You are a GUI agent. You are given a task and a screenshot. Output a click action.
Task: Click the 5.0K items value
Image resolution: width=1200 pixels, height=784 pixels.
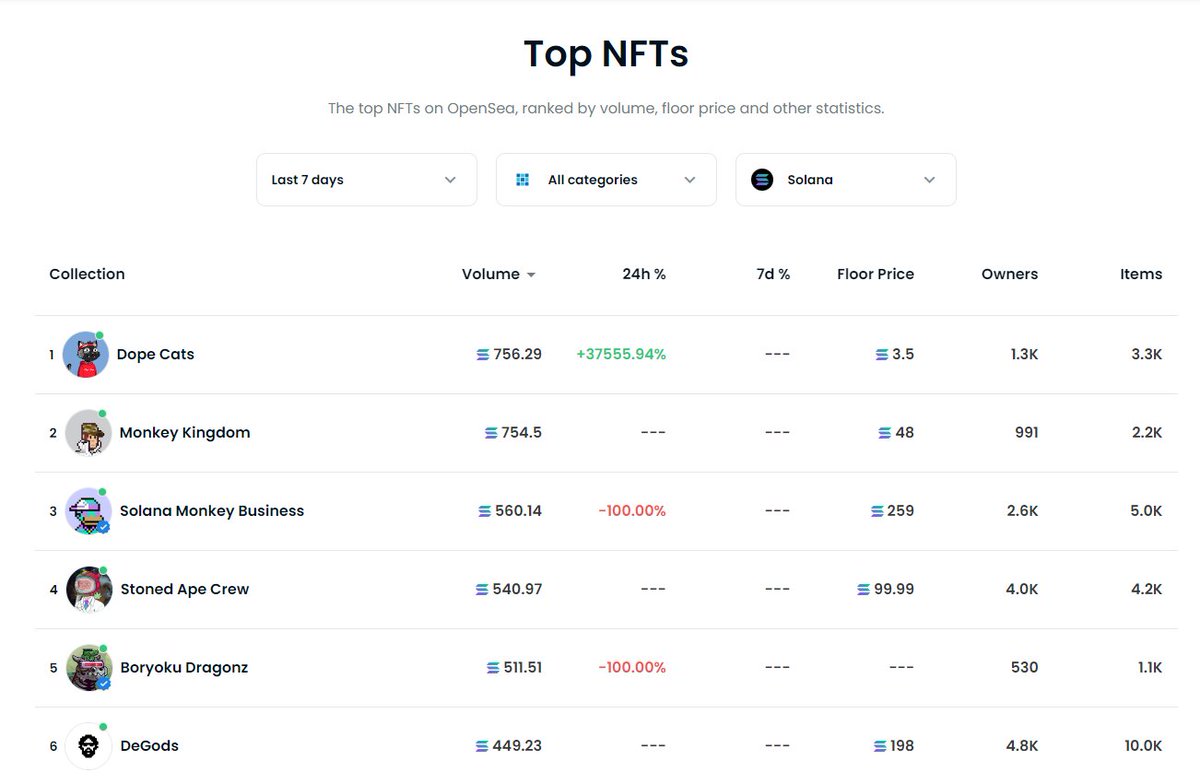coord(1146,511)
